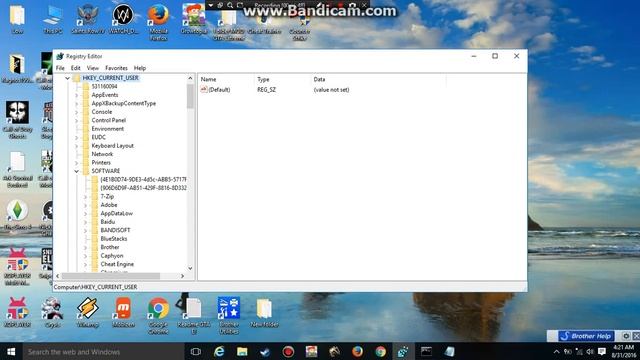Image resolution: width=640 pixels, height=360 pixels.
Task: Select the Google Chrome desktop shortcut
Action: click(x=158, y=316)
